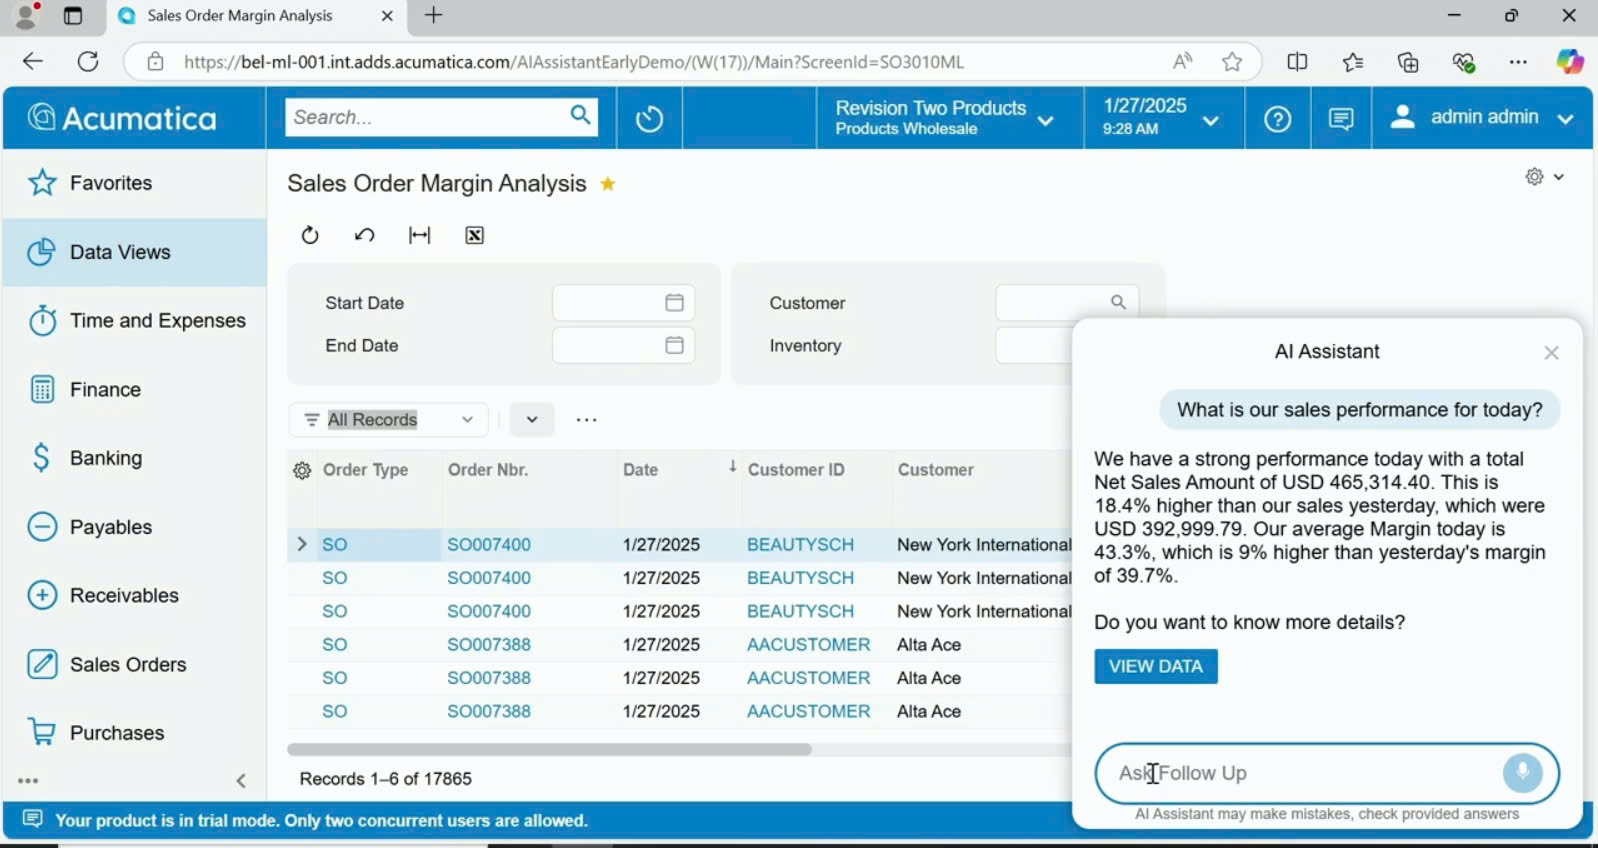Click the browser back arrow
Image resolution: width=1598 pixels, height=848 pixels.
[x=33, y=61]
